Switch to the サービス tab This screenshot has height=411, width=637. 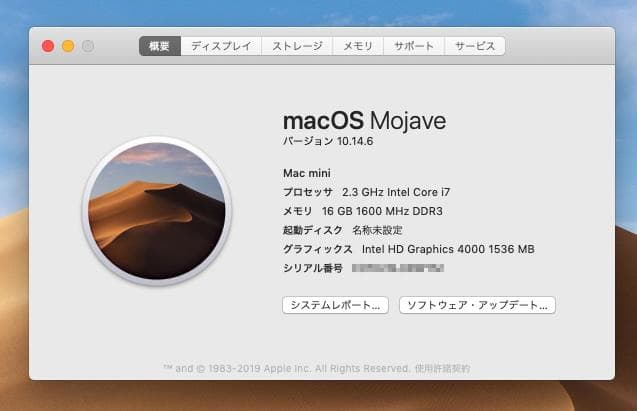coord(475,46)
